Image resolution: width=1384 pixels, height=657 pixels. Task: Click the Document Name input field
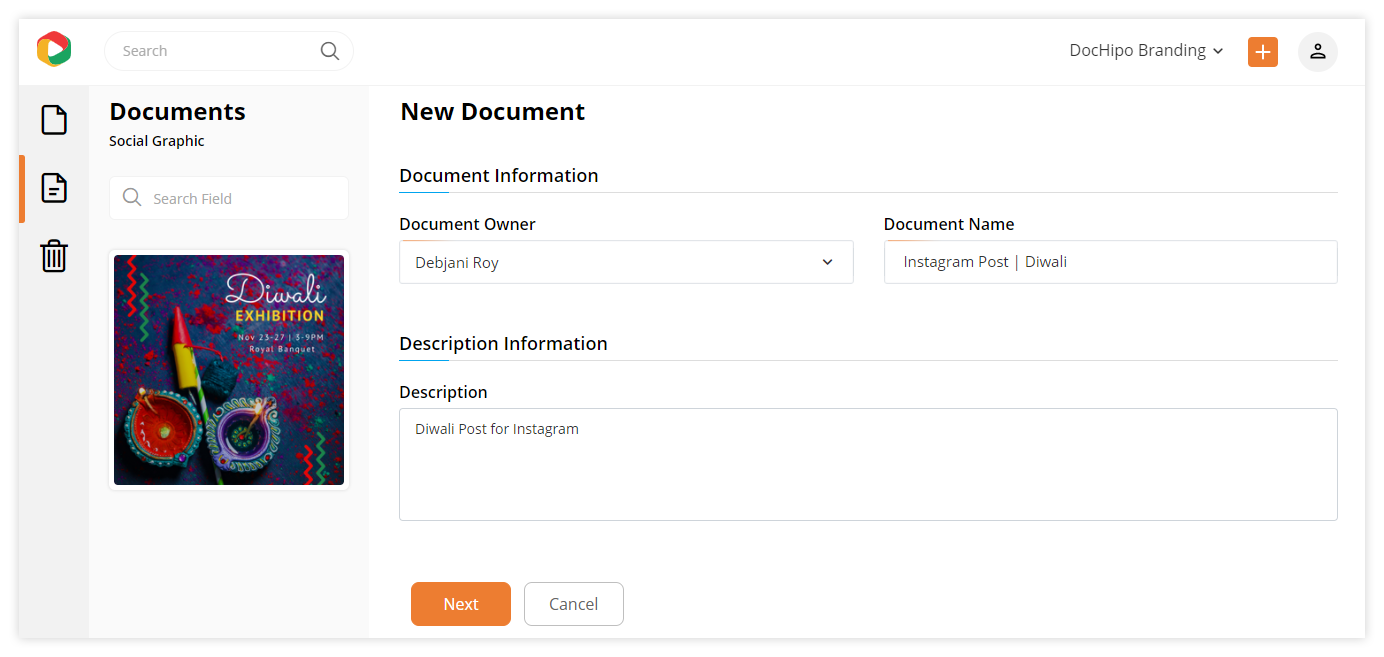(1111, 262)
